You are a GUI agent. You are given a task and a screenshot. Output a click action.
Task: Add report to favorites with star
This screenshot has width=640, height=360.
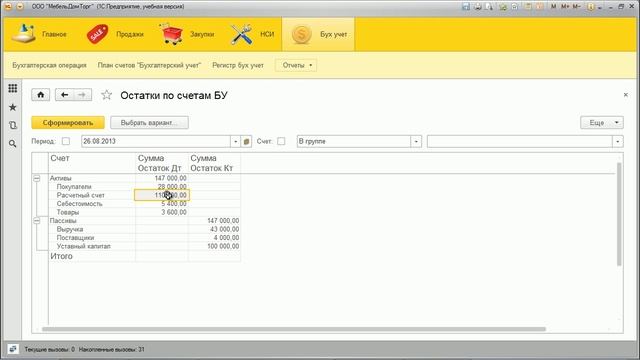(x=107, y=95)
